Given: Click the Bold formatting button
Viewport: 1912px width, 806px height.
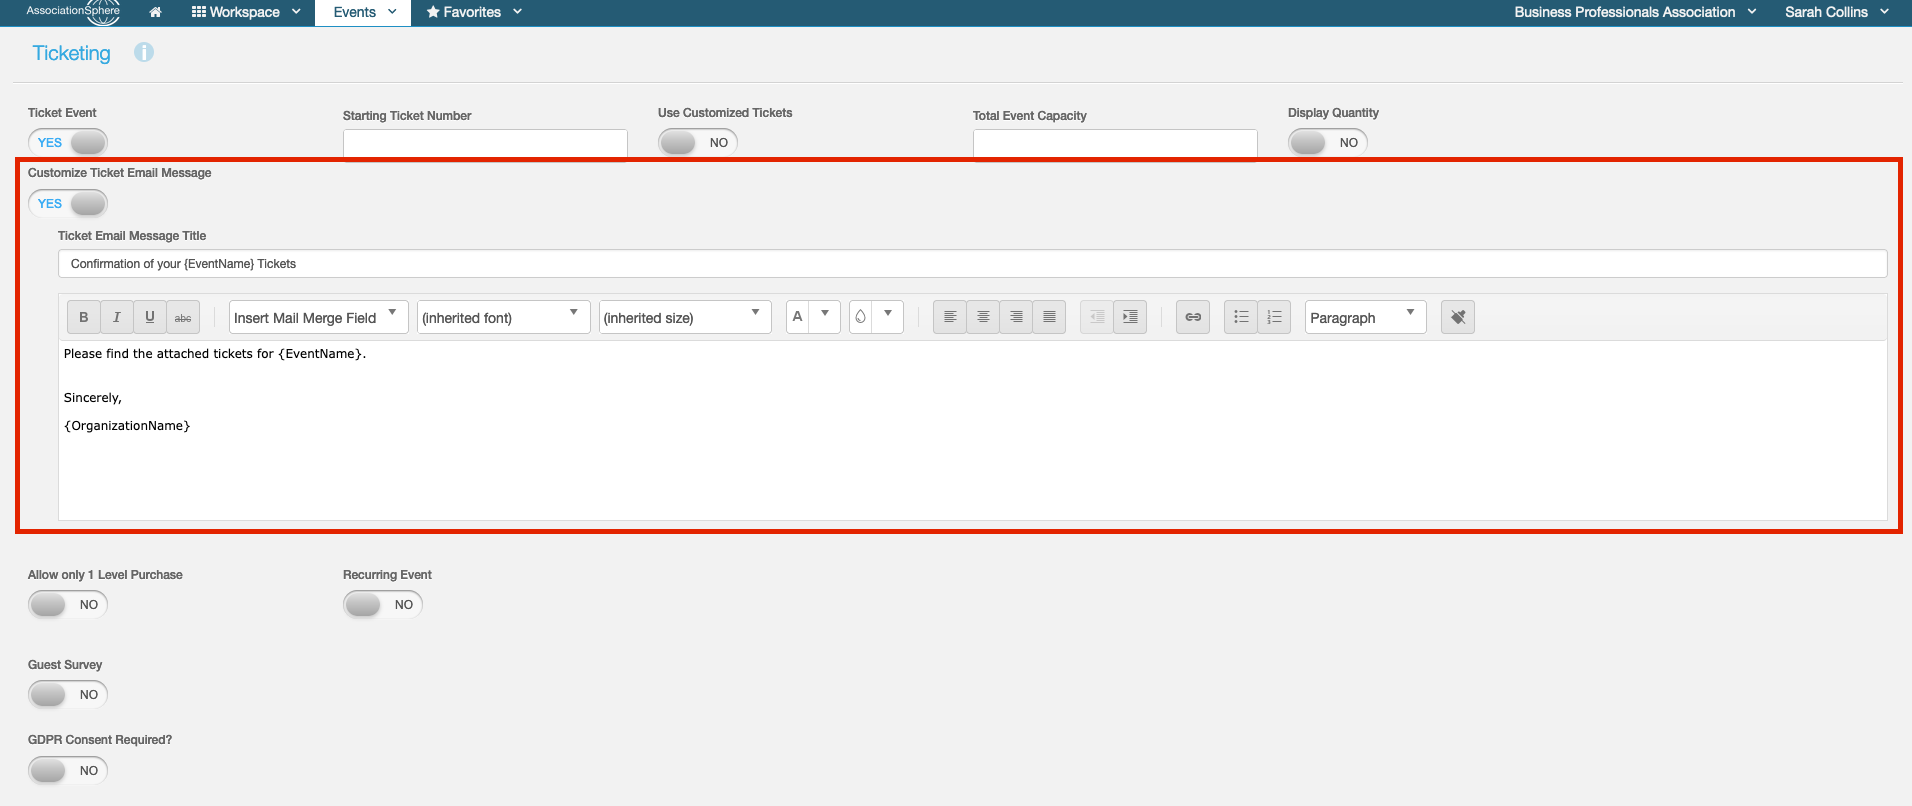Looking at the screenshot, I should (84, 317).
